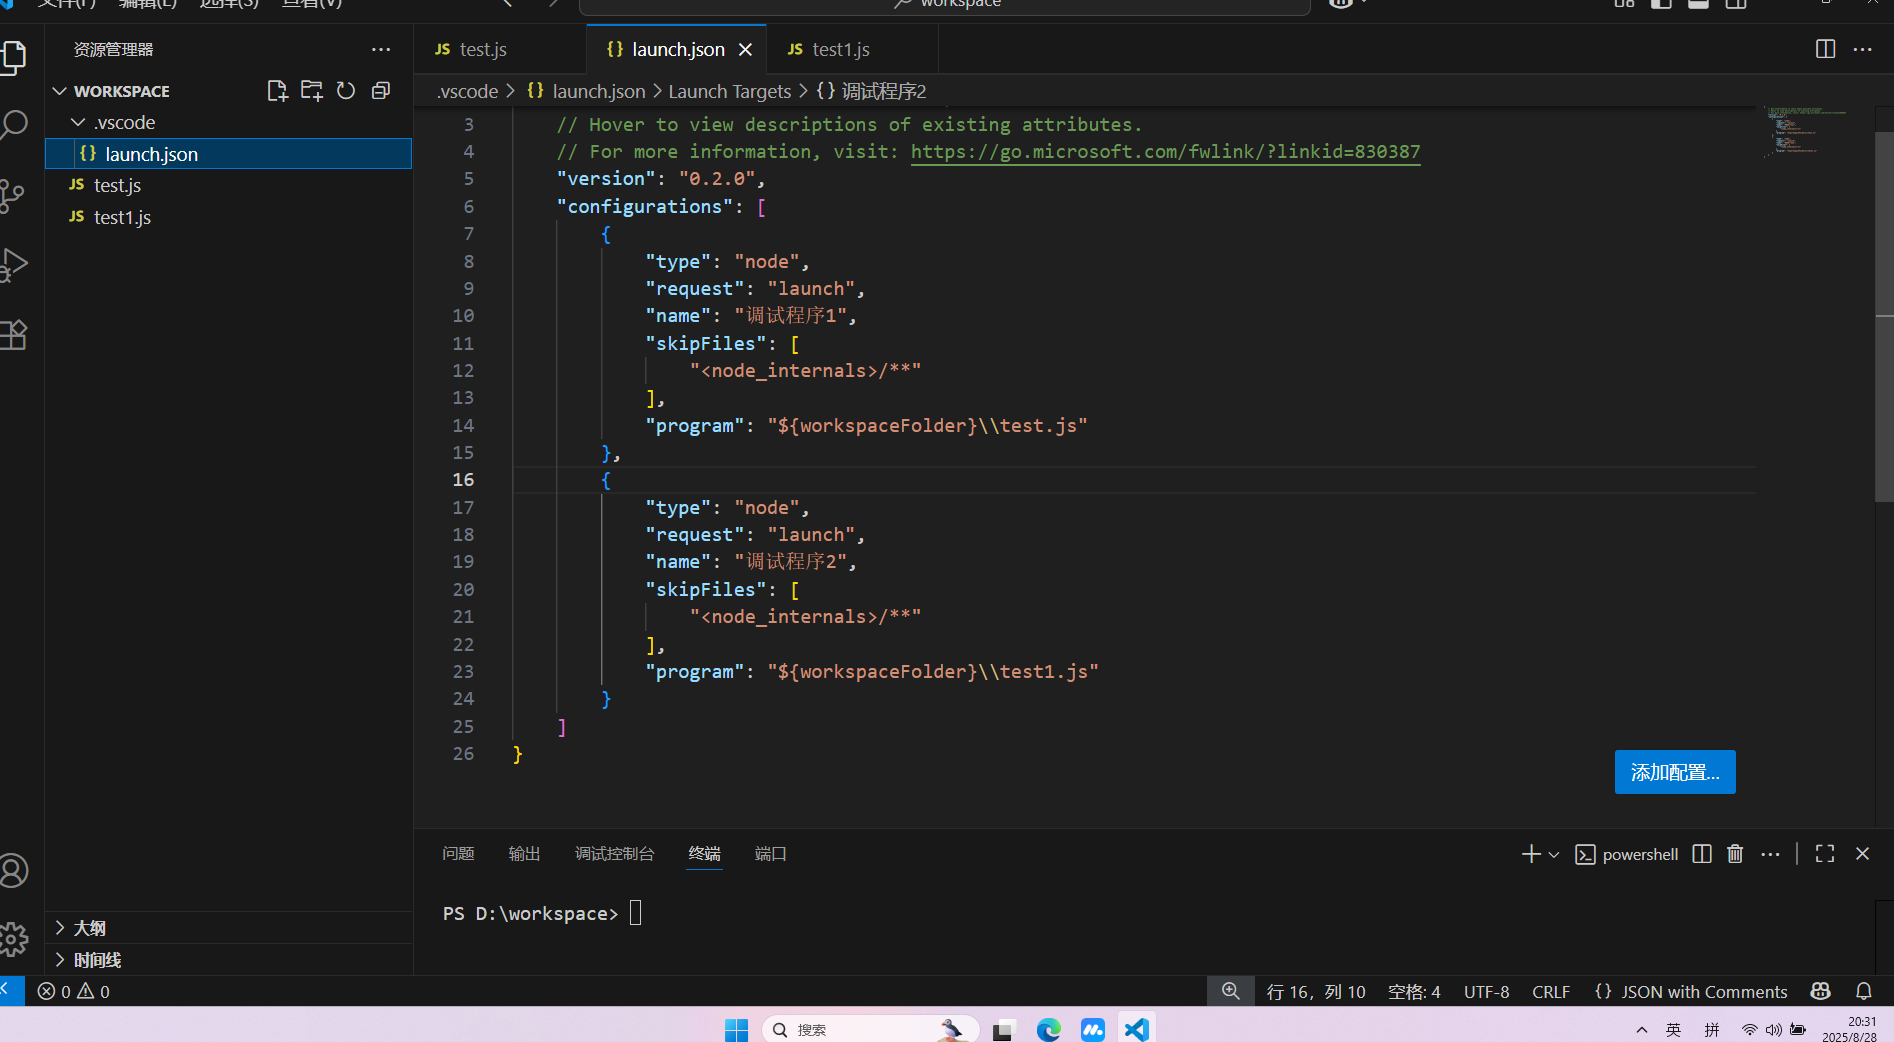This screenshot has height=1042, width=1894.
Task: Open the Manage gear menu
Action: point(14,939)
